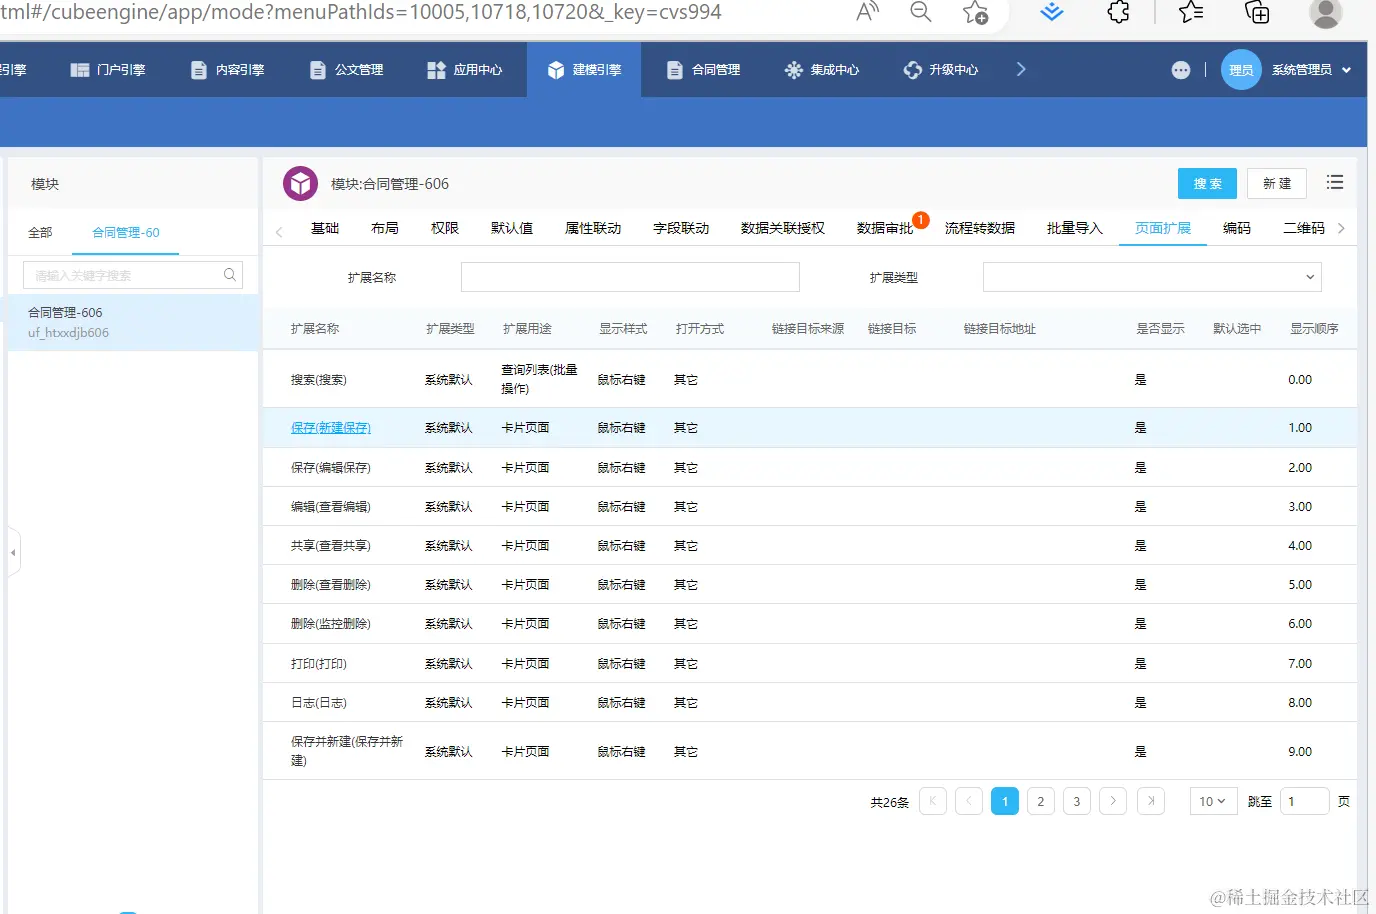Open the 保存(新建保存) link
Image resolution: width=1376 pixels, height=914 pixels.
[x=331, y=428]
